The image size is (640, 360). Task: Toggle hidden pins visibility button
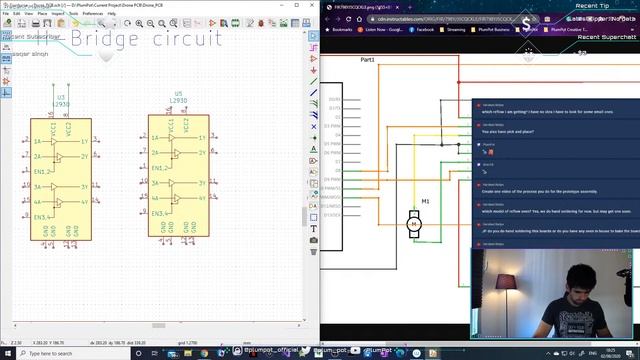pos(6,82)
